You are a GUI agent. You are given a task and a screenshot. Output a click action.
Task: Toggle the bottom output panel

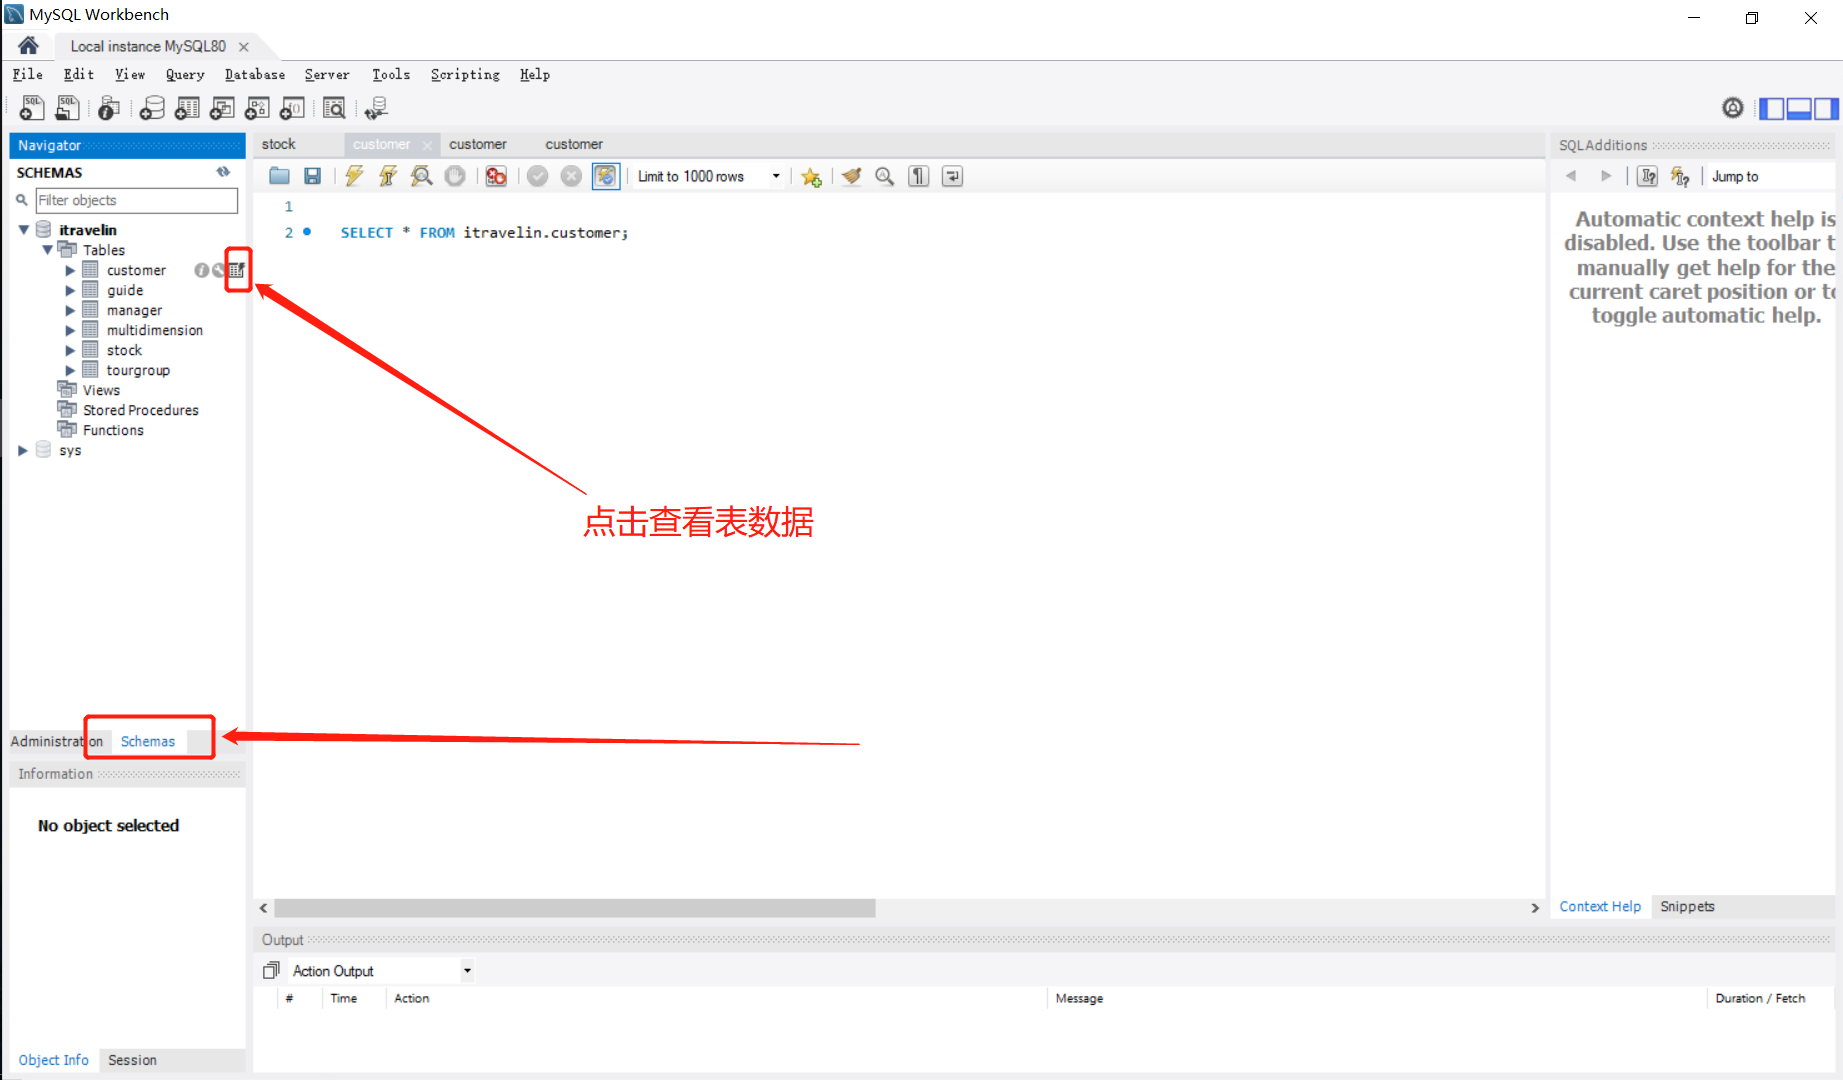tap(1799, 108)
